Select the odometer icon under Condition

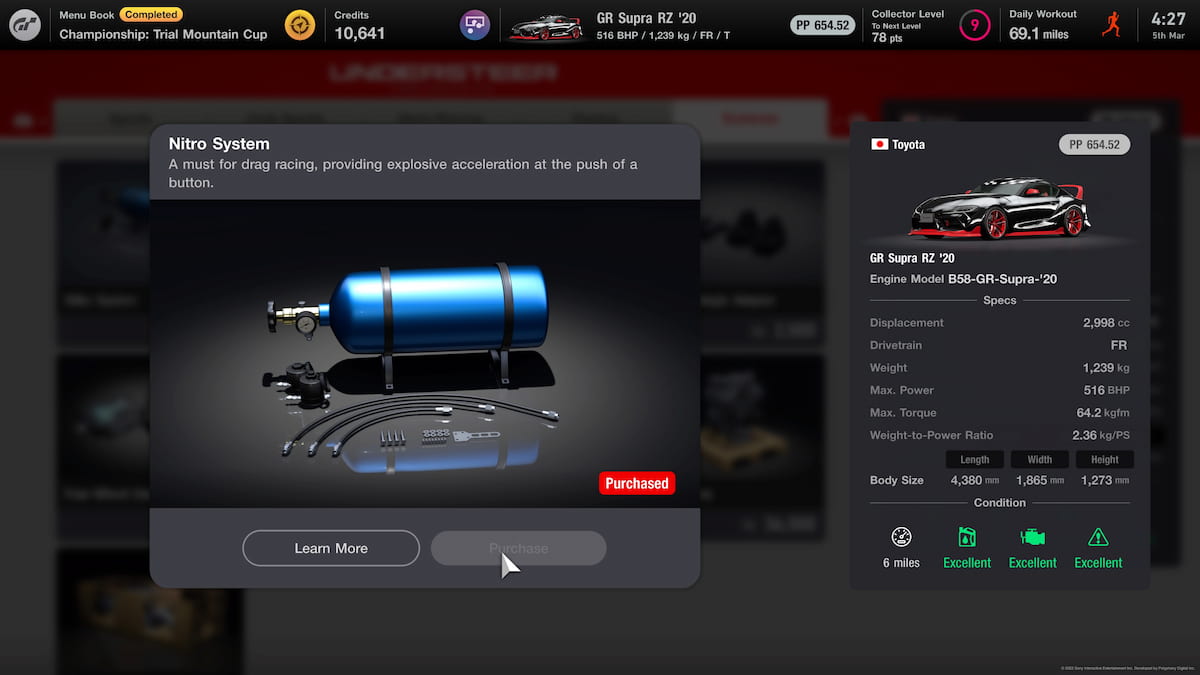click(901, 538)
